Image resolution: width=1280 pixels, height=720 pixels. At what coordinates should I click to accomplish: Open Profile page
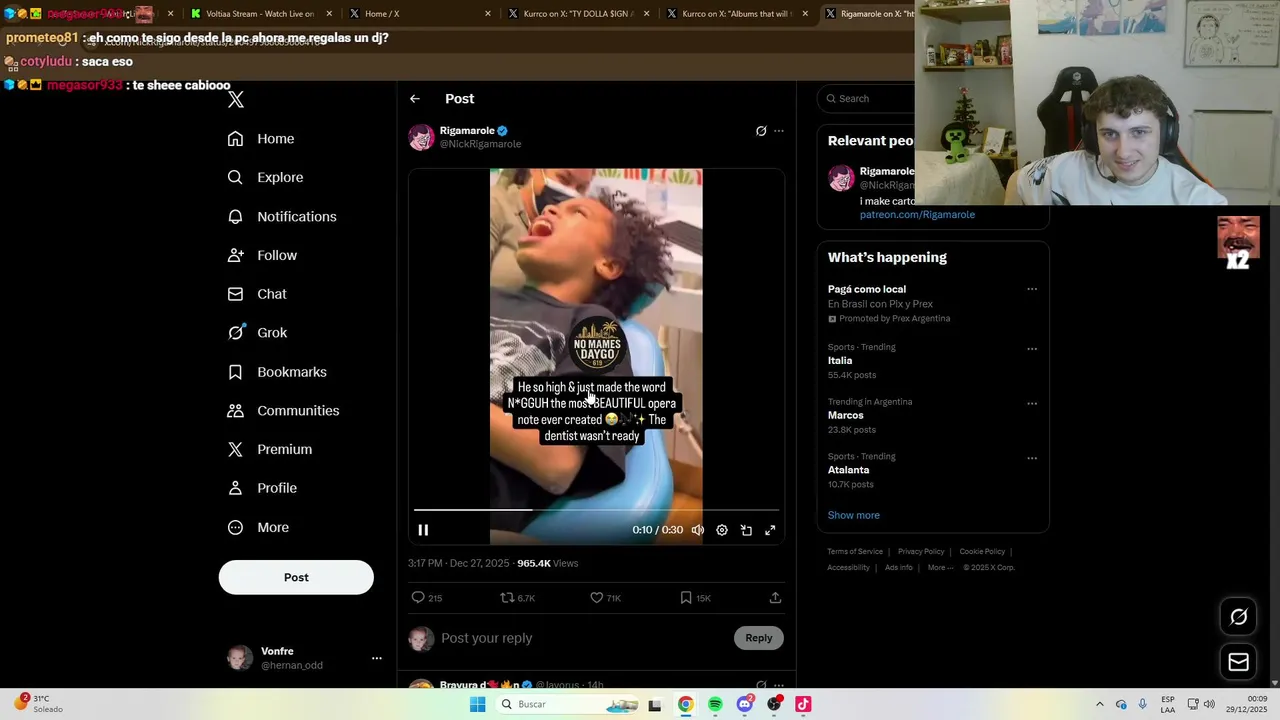263,488
